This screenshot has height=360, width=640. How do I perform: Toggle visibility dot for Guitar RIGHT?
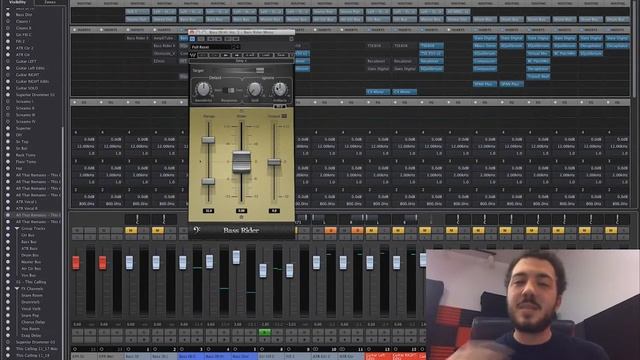pyautogui.click(x=8, y=75)
